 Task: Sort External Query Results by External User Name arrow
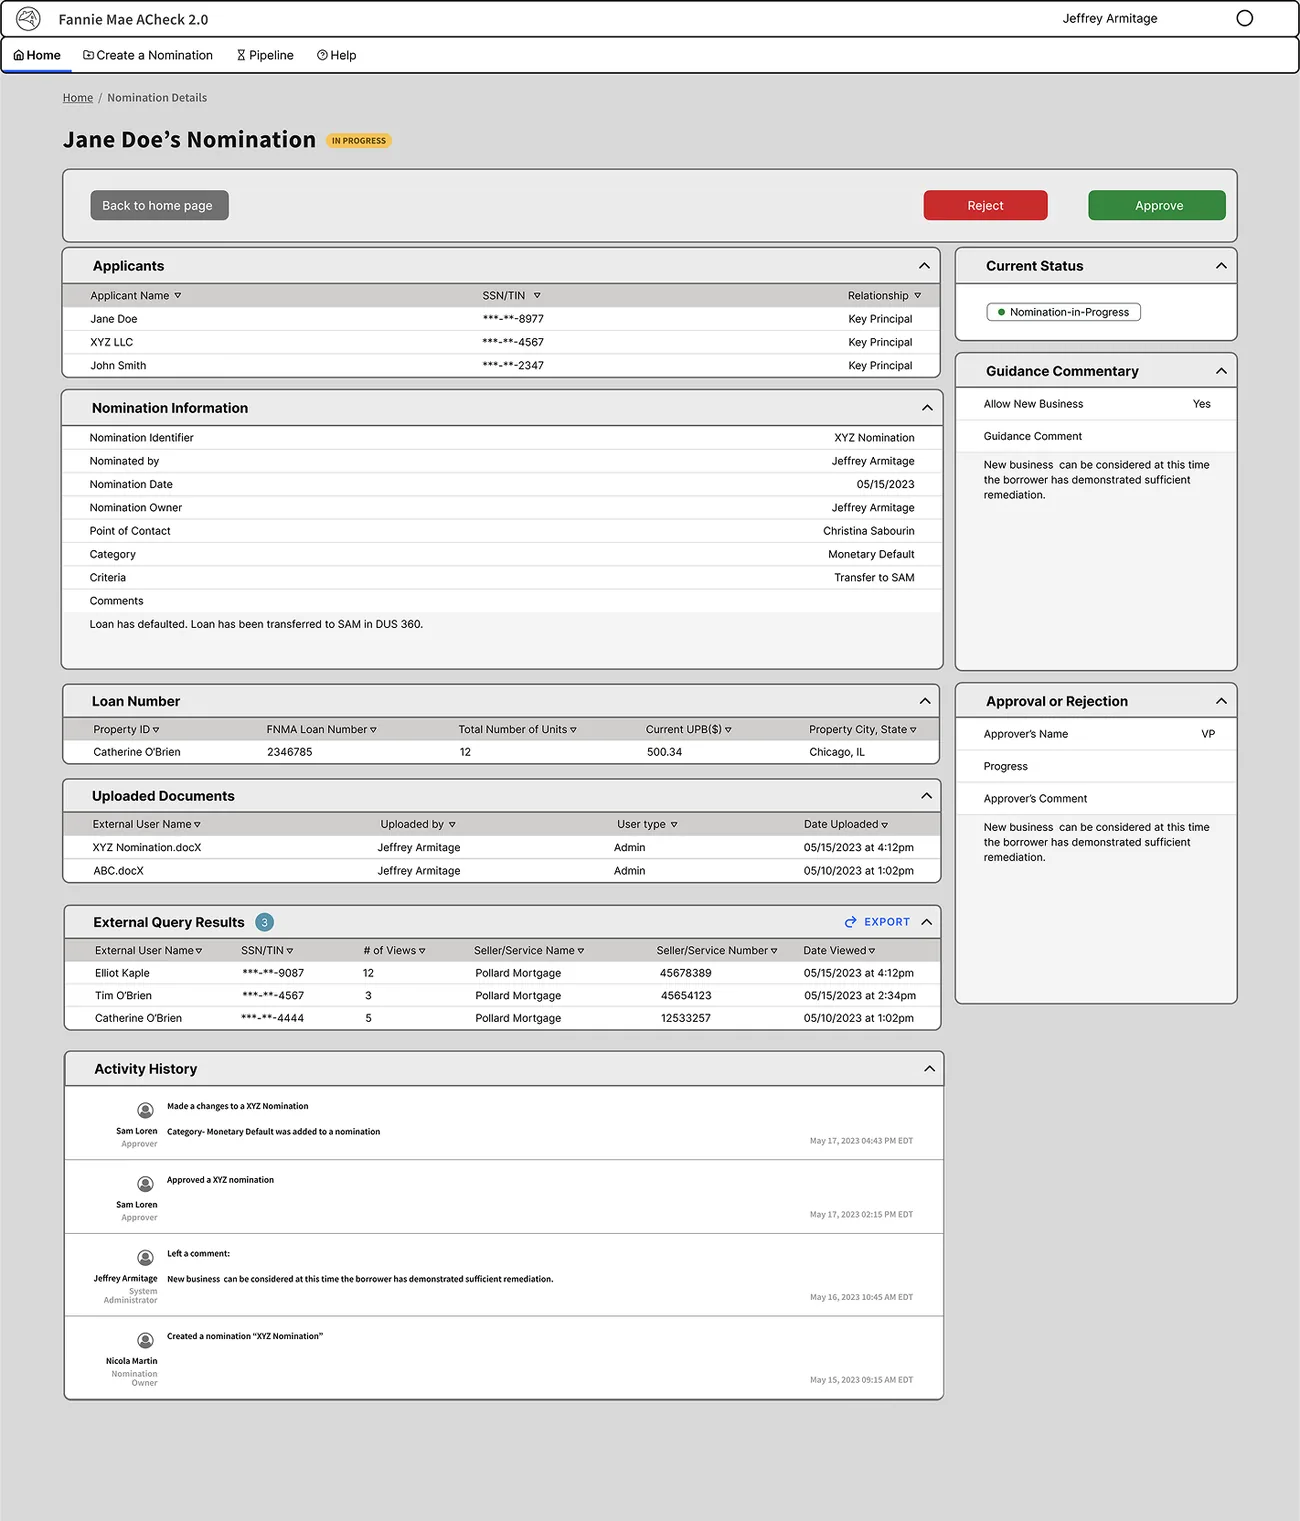[198, 951]
